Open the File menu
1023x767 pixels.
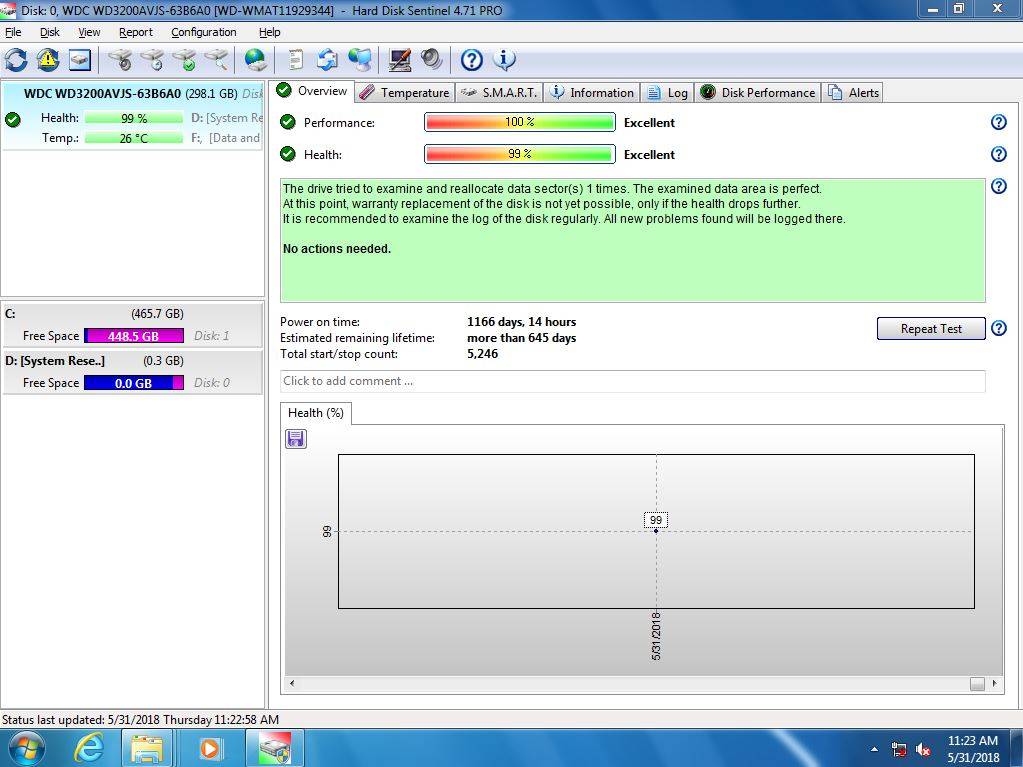[13, 32]
